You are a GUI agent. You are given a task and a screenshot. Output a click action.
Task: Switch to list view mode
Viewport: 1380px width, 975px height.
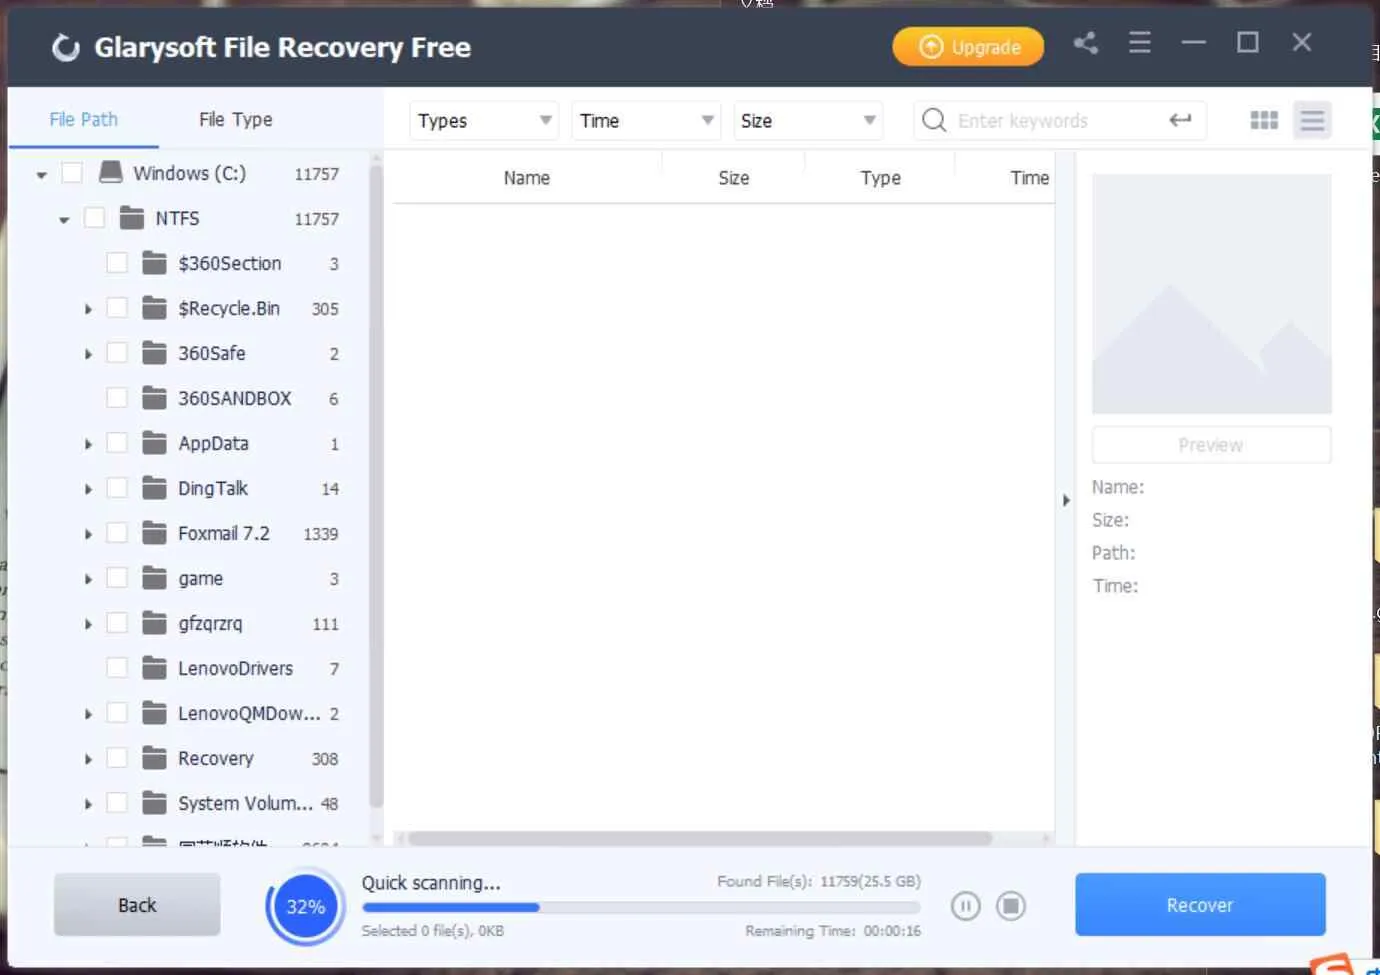tap(1313, 120)
